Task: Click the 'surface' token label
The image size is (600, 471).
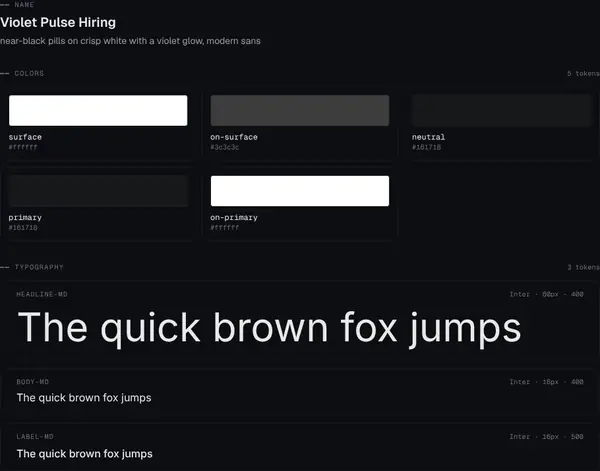Action: [25, 137]
